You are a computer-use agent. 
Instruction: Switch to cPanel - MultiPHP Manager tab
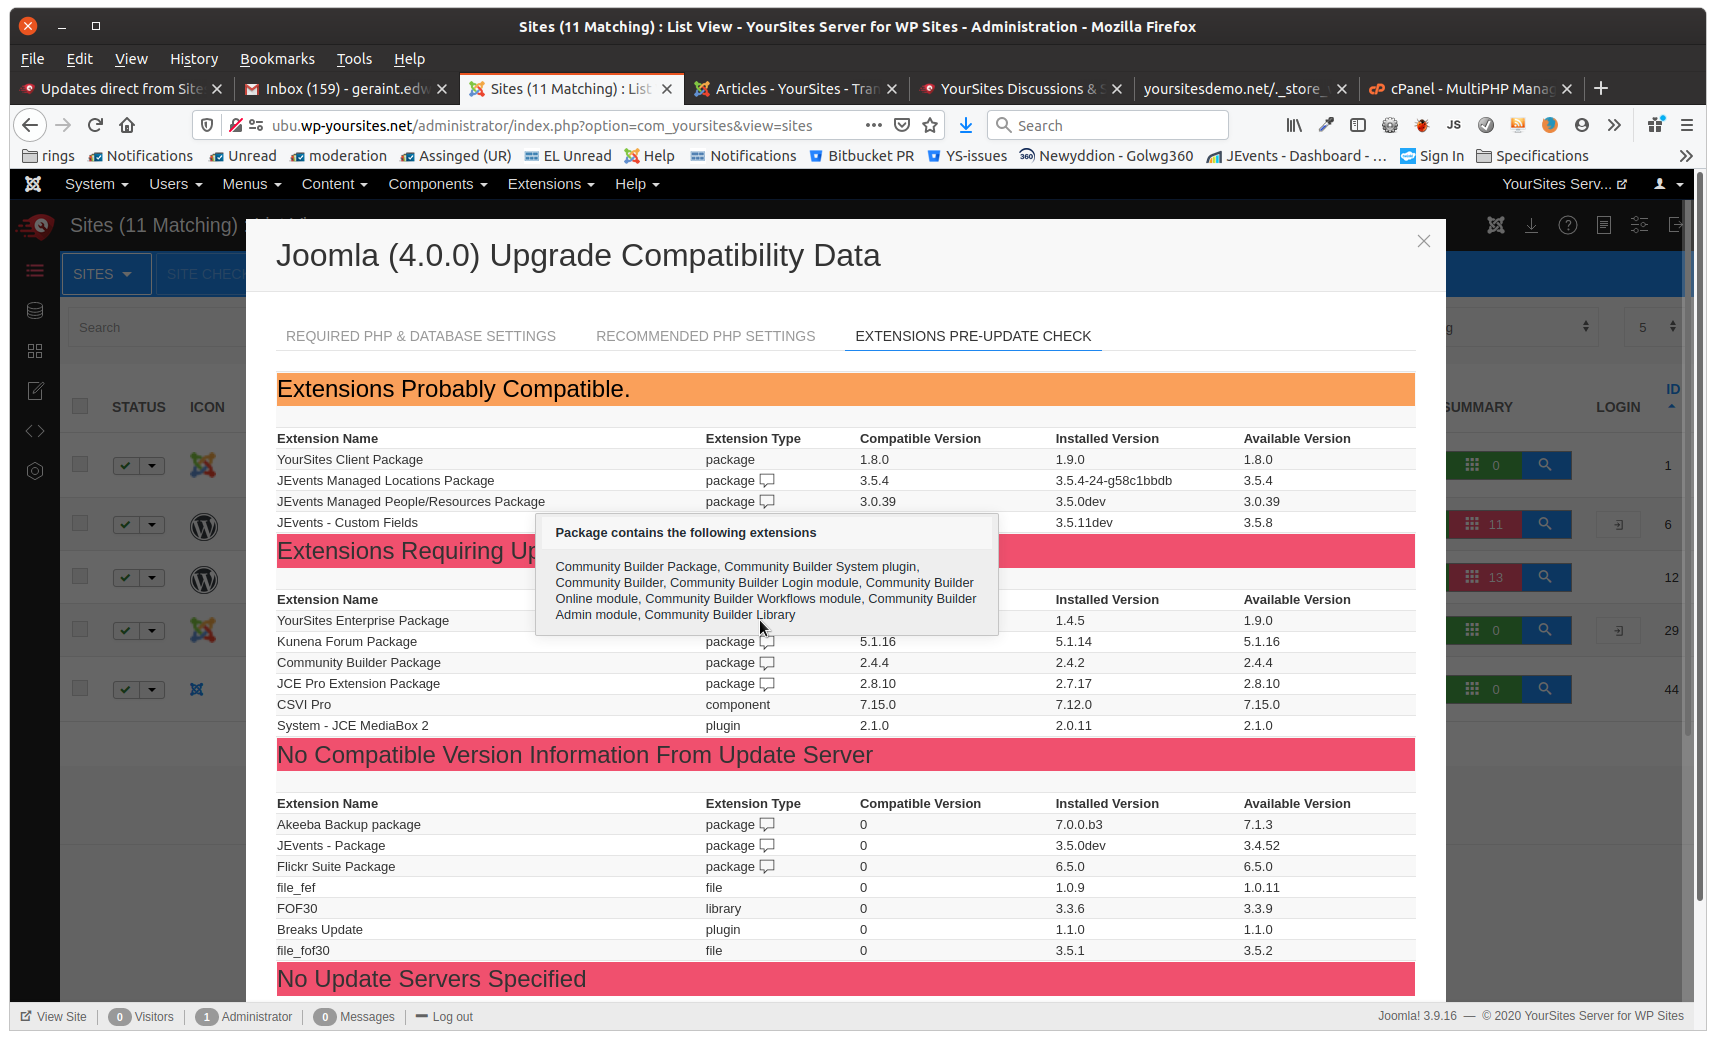tap(1470, 89)
